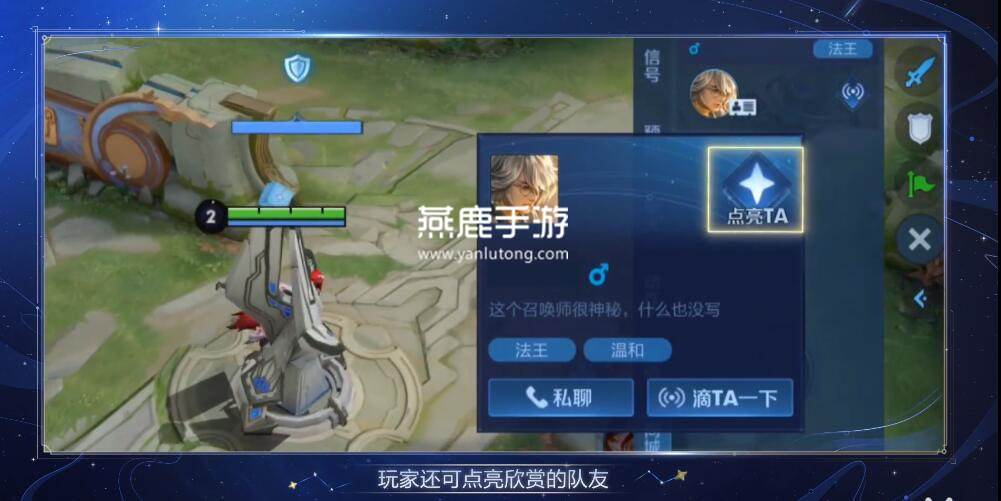This screenshot has width=1001, height=501.
Task: Switch to the 信号 tab
Action: coord(652,66)
